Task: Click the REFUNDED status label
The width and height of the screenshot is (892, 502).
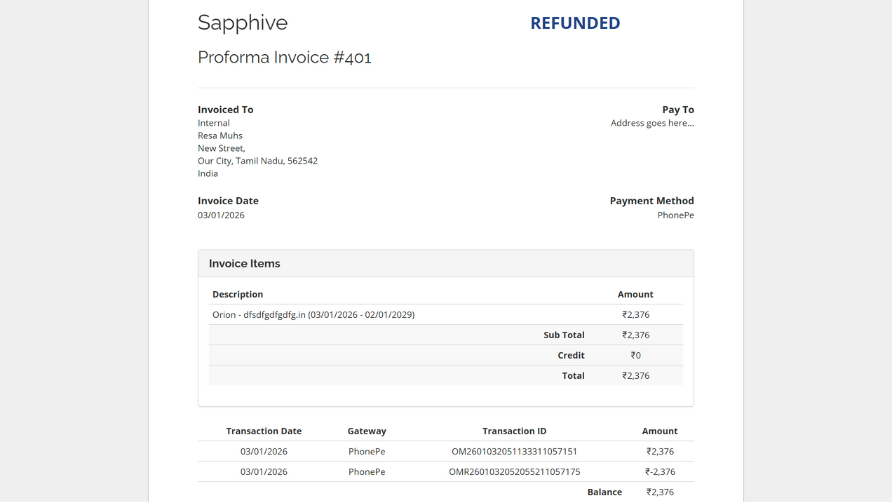Action: coord(575,23)
